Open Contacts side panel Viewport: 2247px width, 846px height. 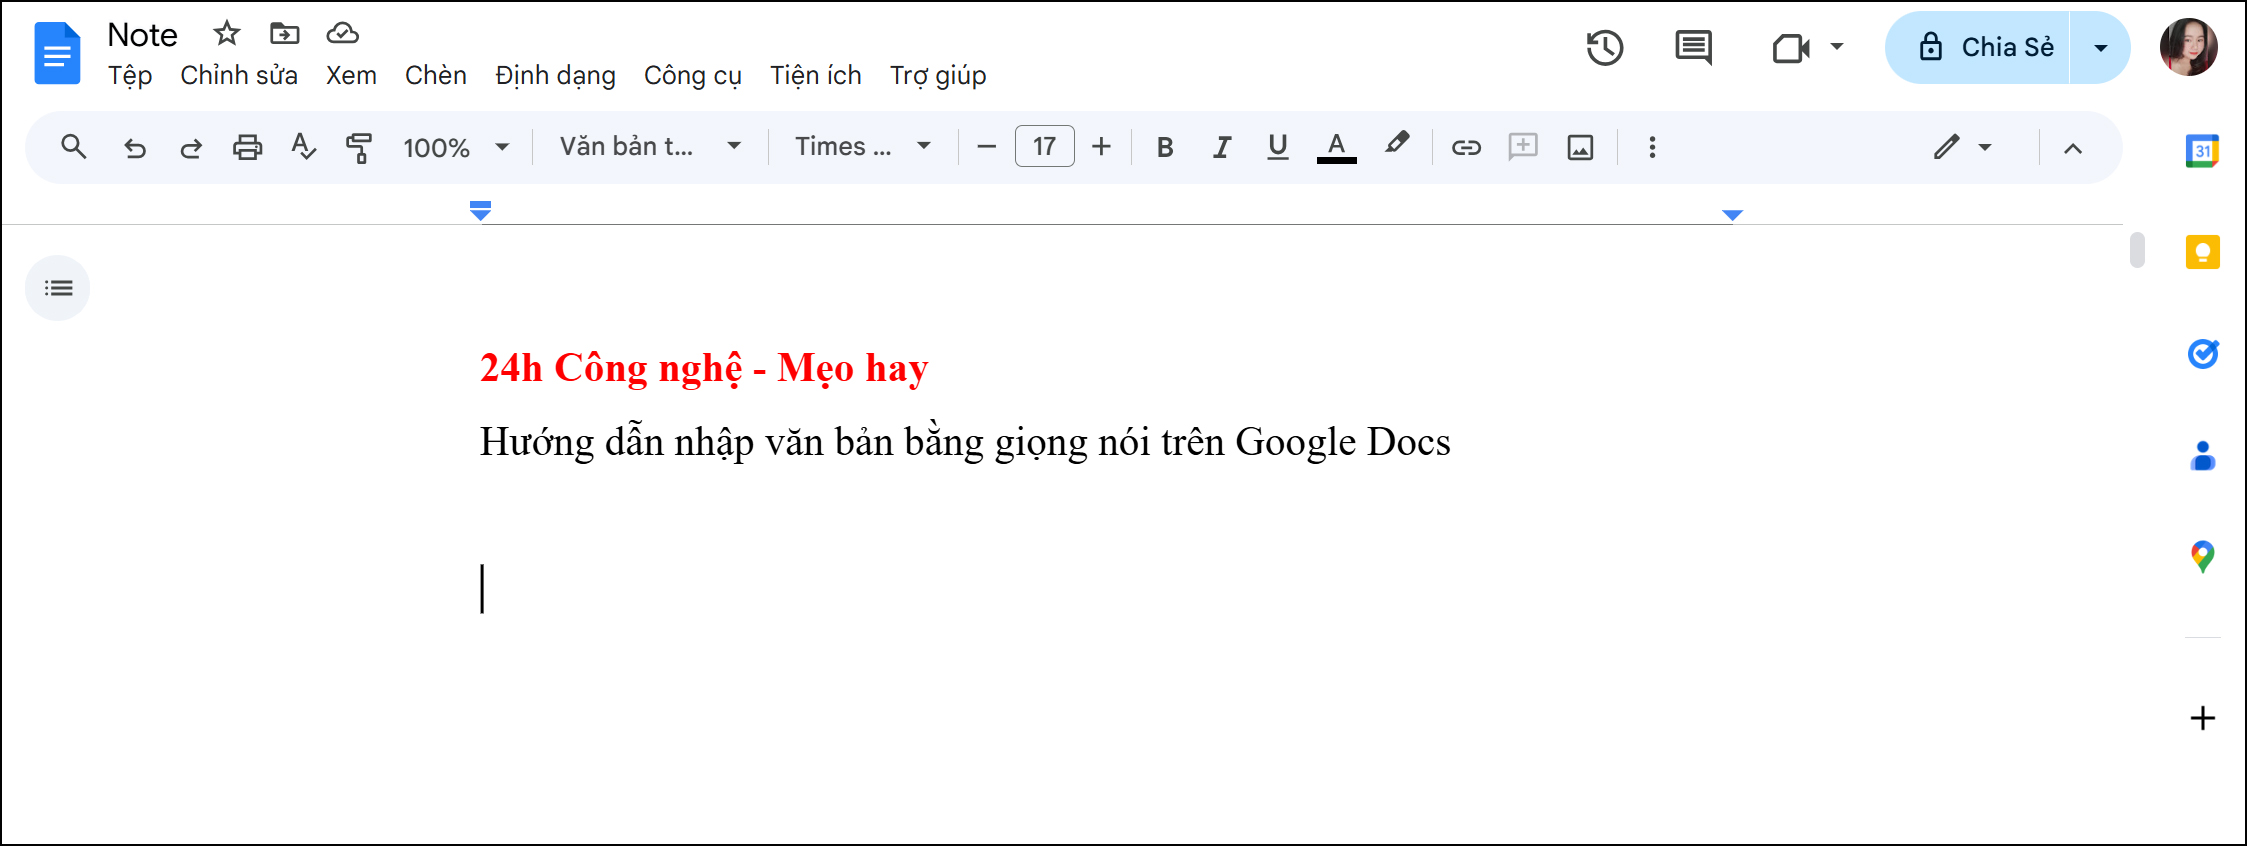[2202, 456]
